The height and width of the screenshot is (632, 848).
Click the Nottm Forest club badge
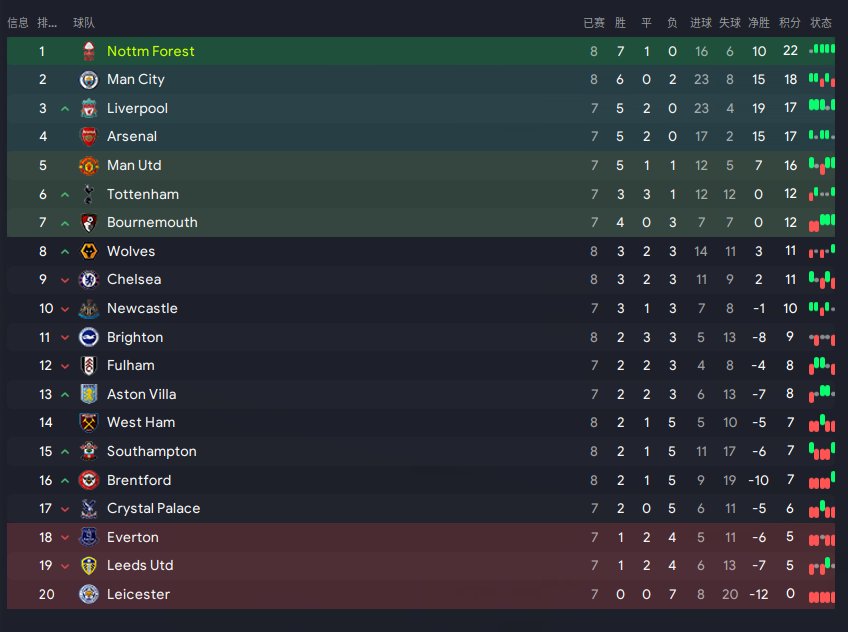pos(89,51)
